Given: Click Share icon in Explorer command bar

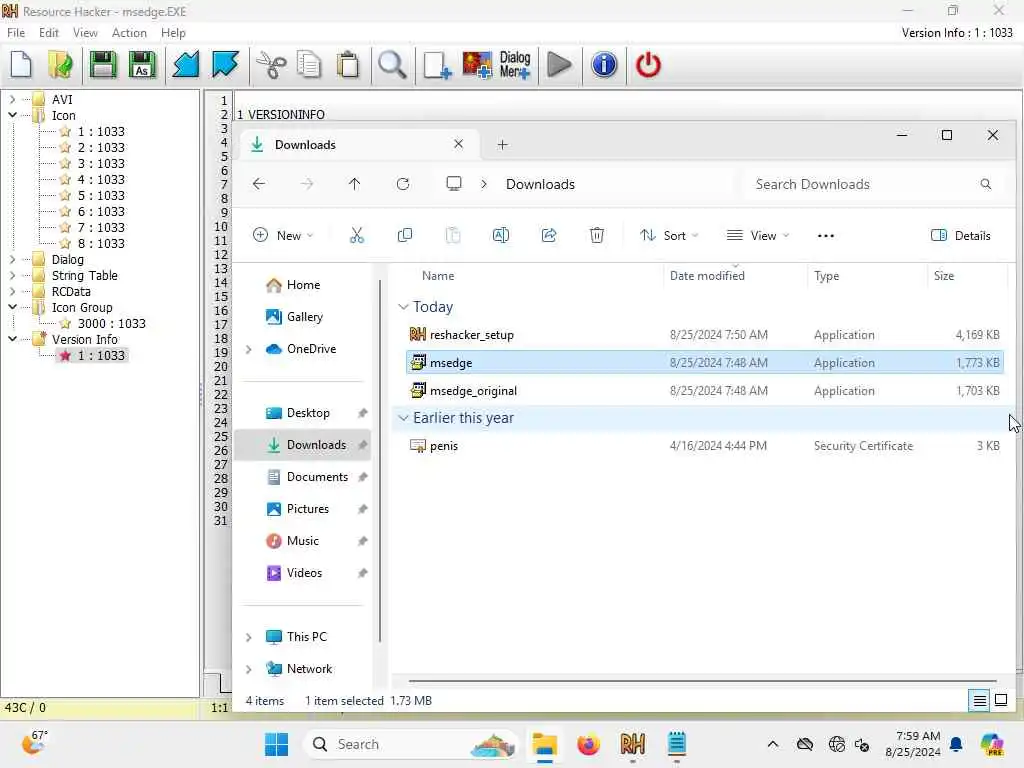Looking at the screenshot, I should pos(549,235).
